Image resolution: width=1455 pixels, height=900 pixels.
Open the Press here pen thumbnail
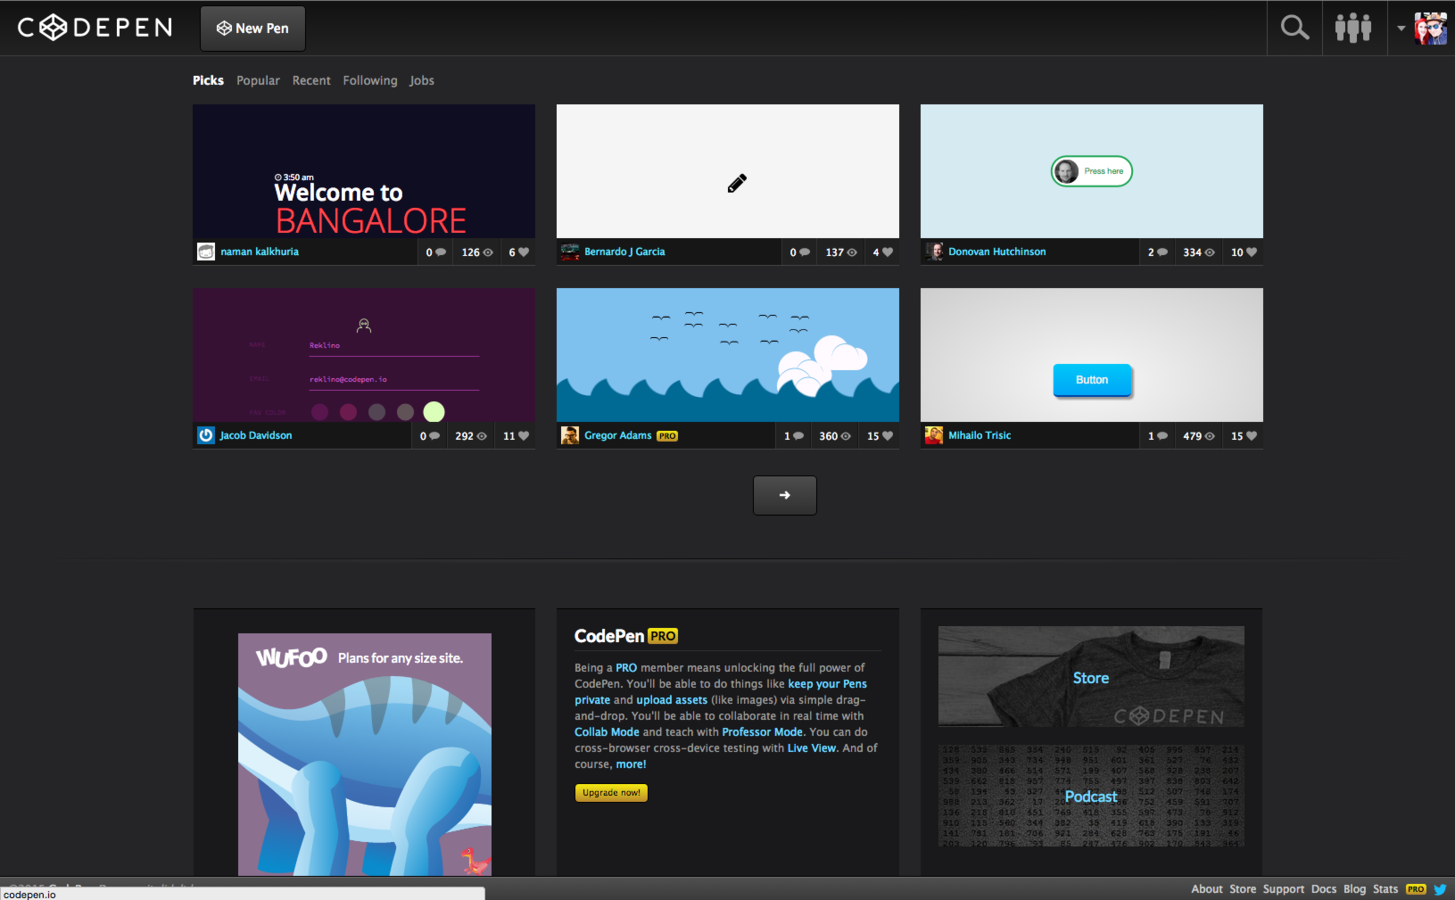pyautogui.click(x=1092, y=171)
